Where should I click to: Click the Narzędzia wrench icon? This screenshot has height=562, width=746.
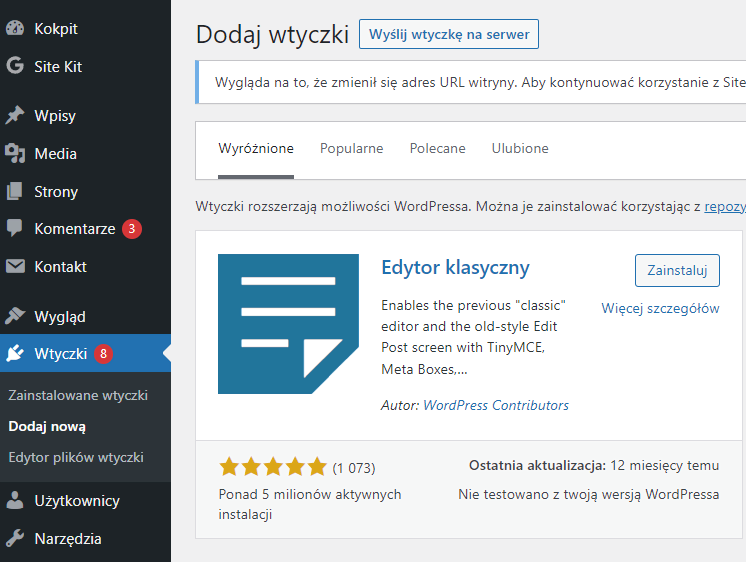pos(15,538)
